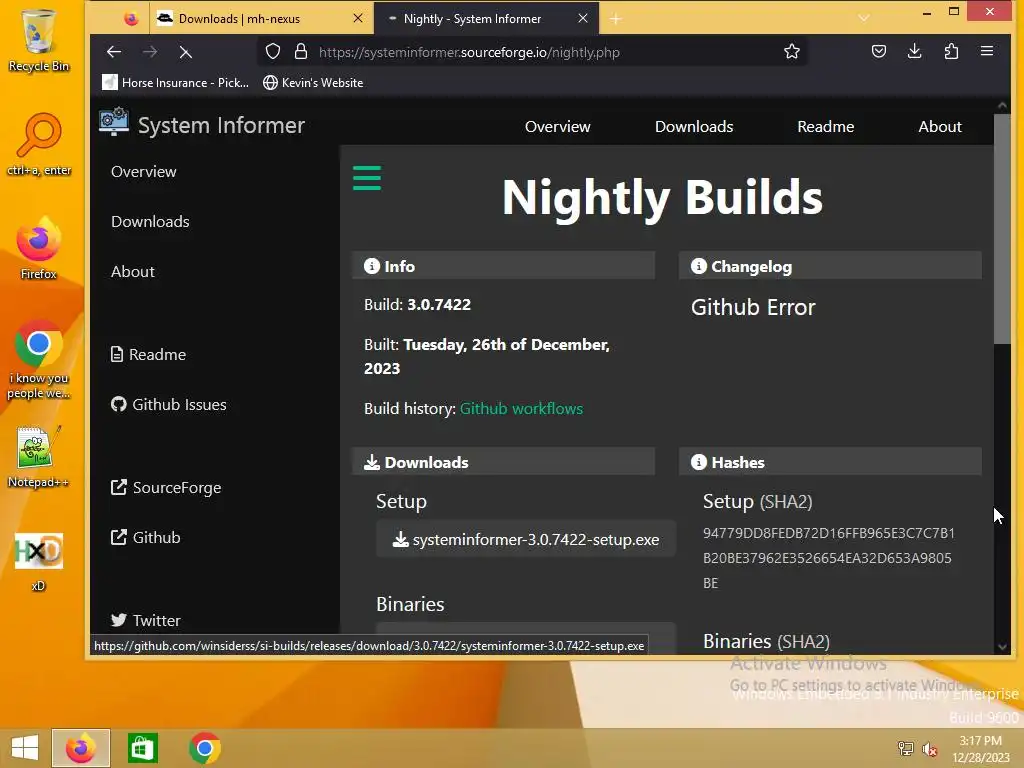
Task: Click the Firefox taskbar button
Action: (80, 748)
